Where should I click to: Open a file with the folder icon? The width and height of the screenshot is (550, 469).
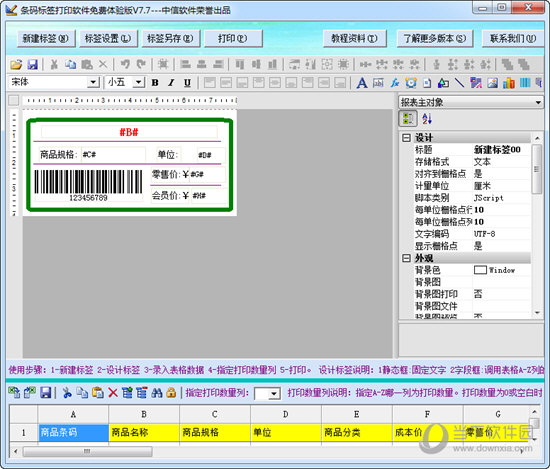(16, 64)
